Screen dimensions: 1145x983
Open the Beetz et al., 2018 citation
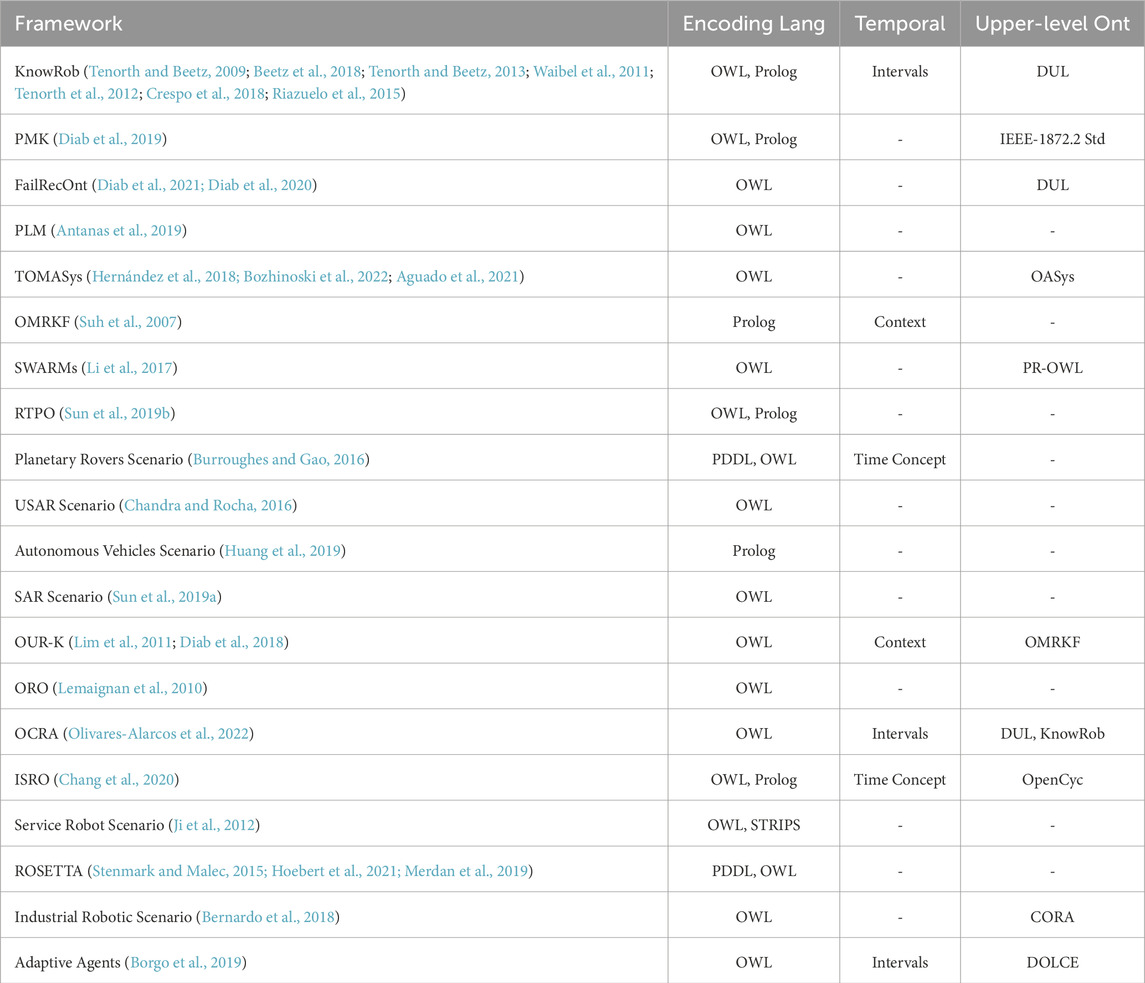307,72
